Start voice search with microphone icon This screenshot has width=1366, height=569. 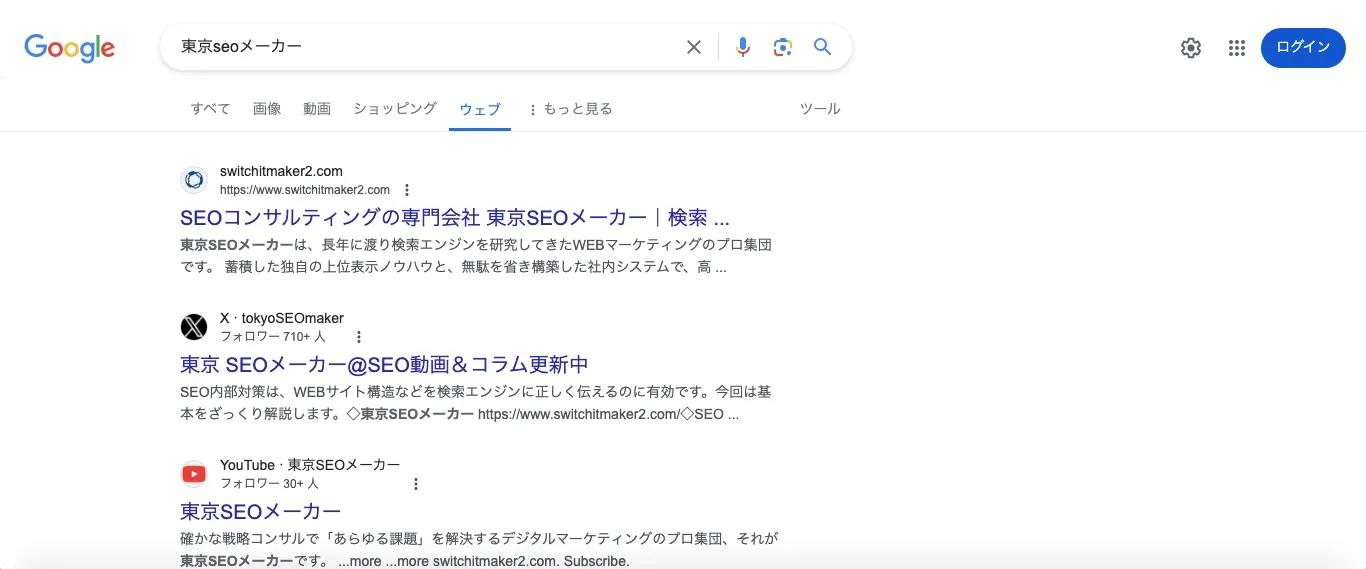click(x=742, y=47)
